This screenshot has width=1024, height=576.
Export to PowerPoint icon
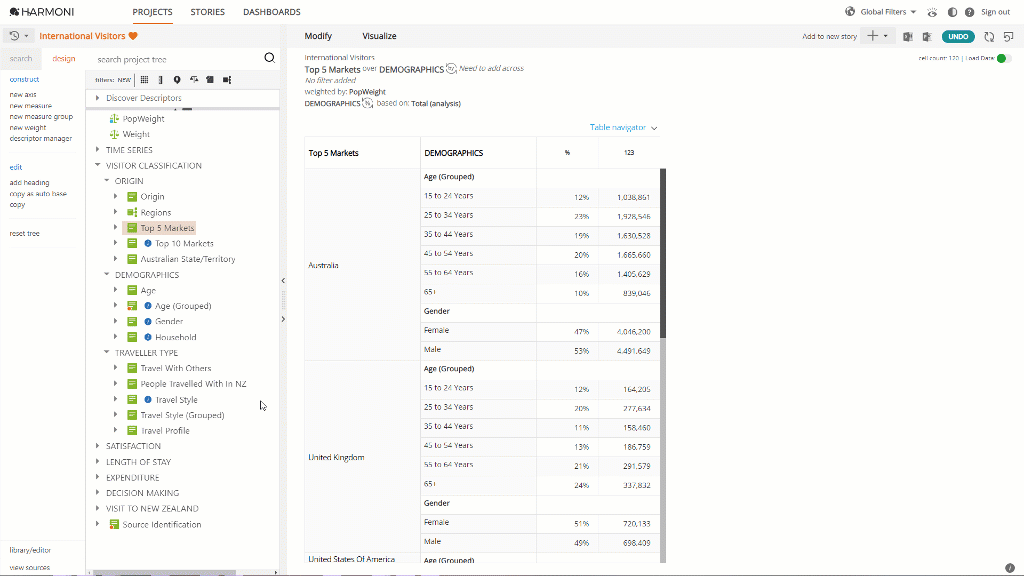[x=927, y=37]
